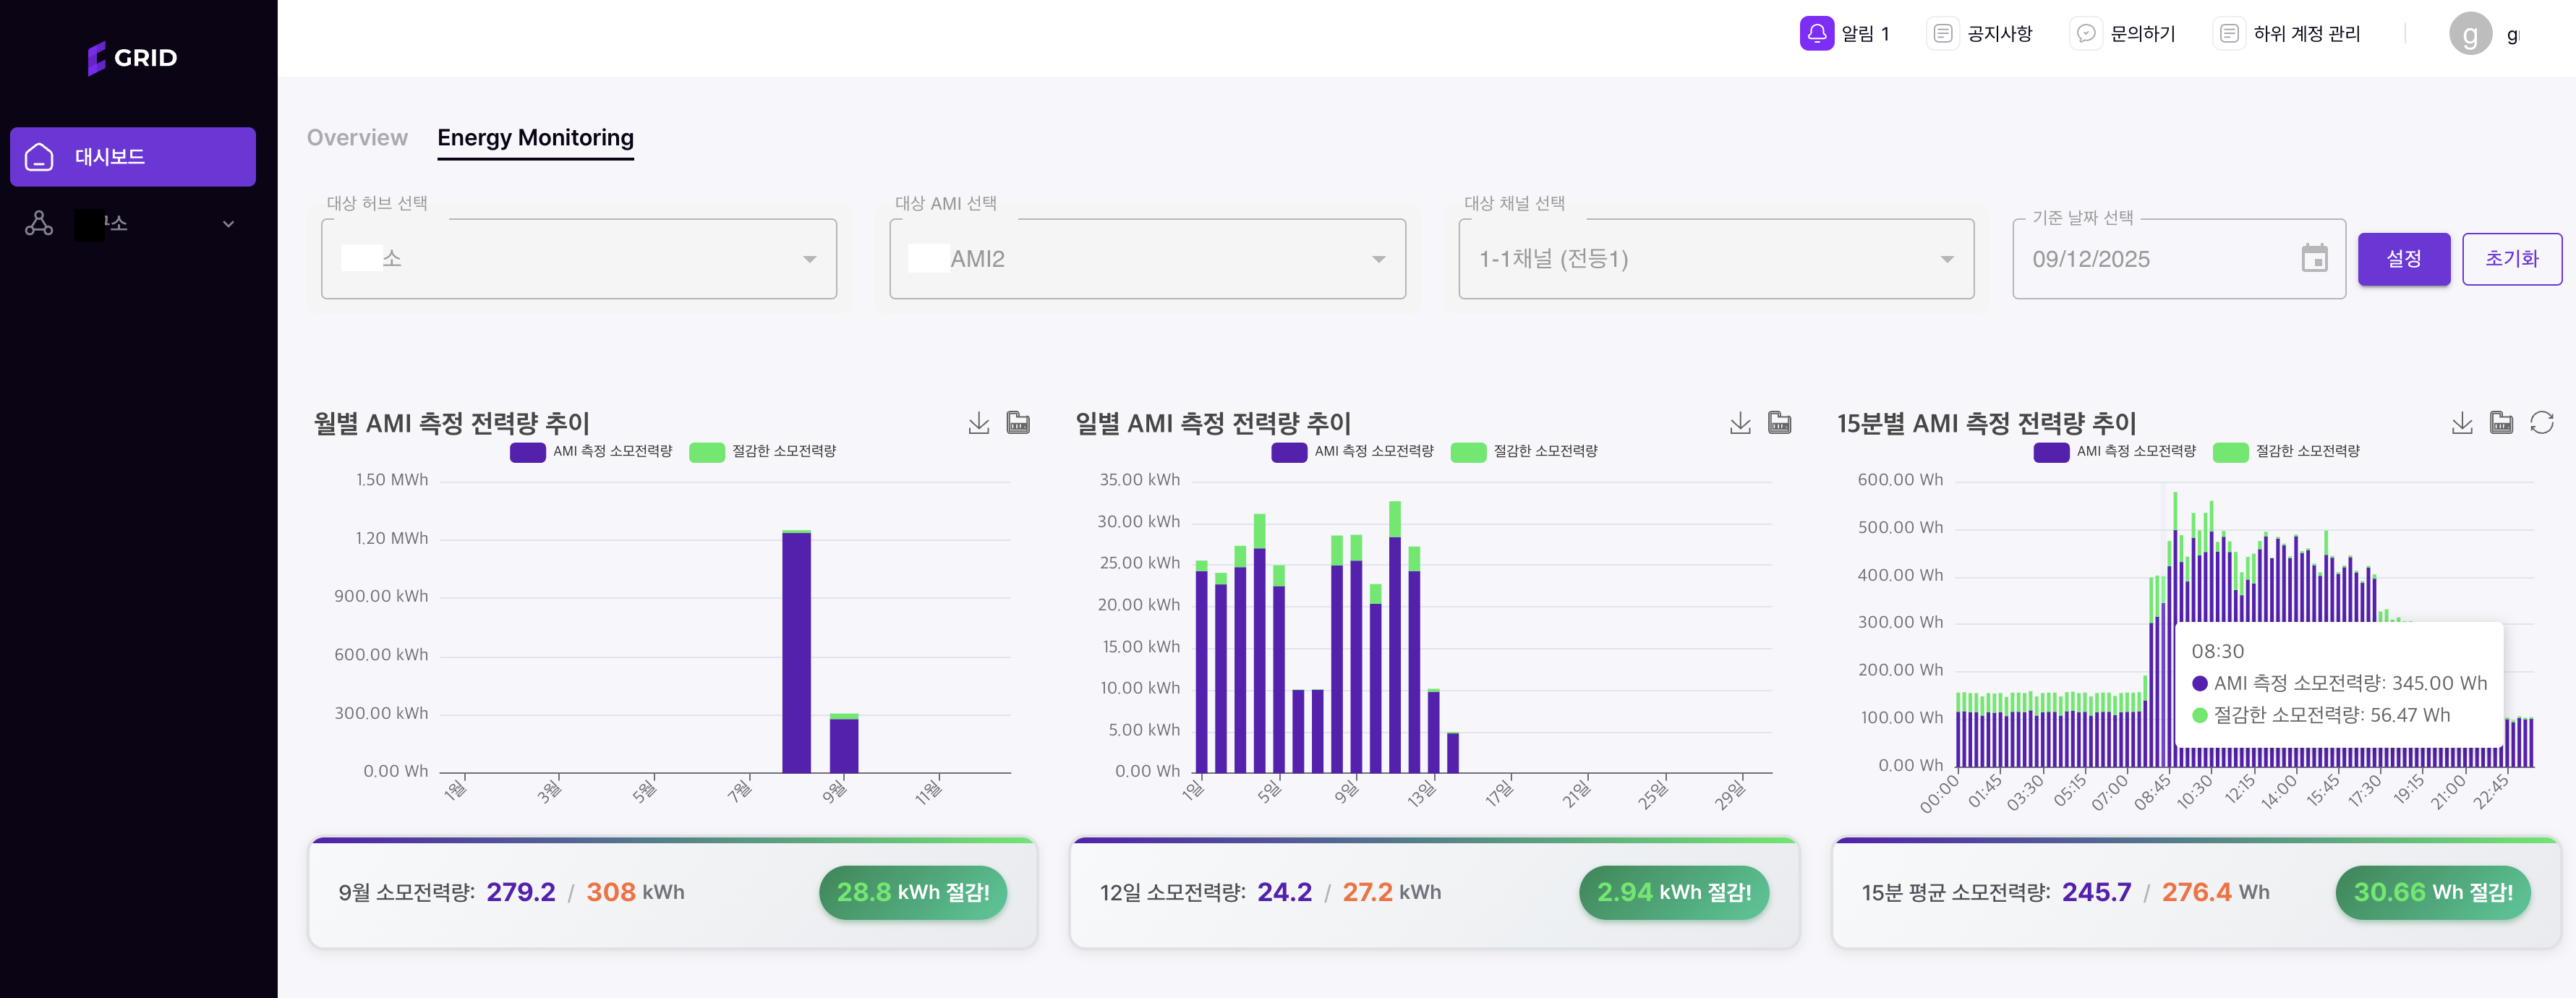Toggle daily chart 절감한 소모전력량 legend
The width and height of the screenshot is (2576, 998).
pyautogui.click(x=1524, y=452)
